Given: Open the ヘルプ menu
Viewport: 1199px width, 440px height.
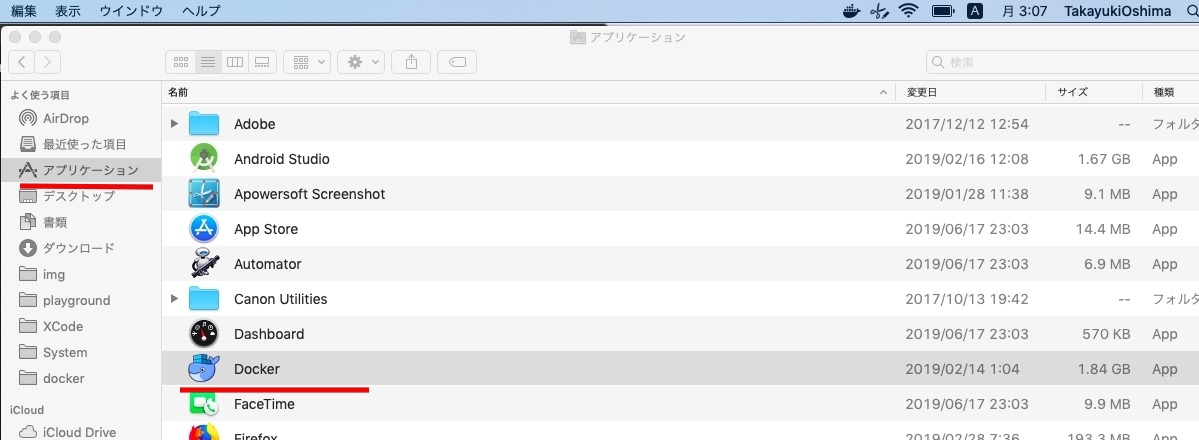Looking at the screenshot, I should tap(202, 11).
